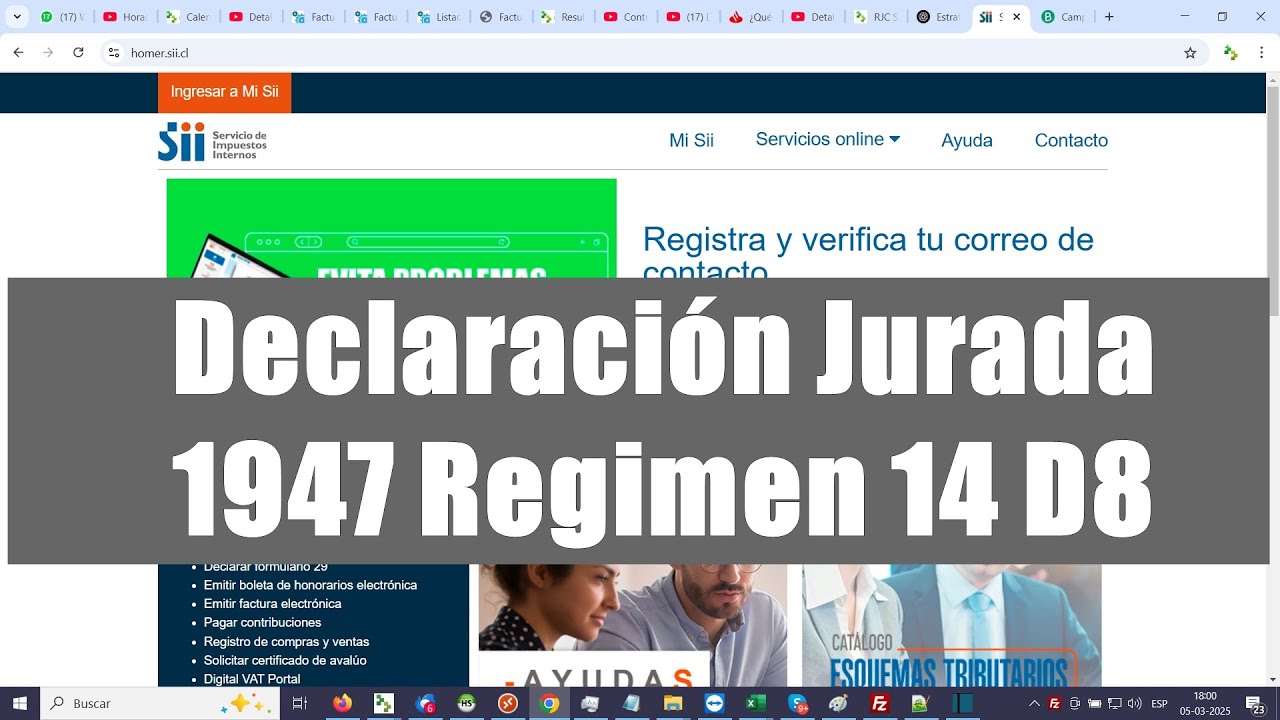Click Pagar contribuciones link
Viewport: 1280px width, 720px height.
pyautogui.click(x=262, y=623)
